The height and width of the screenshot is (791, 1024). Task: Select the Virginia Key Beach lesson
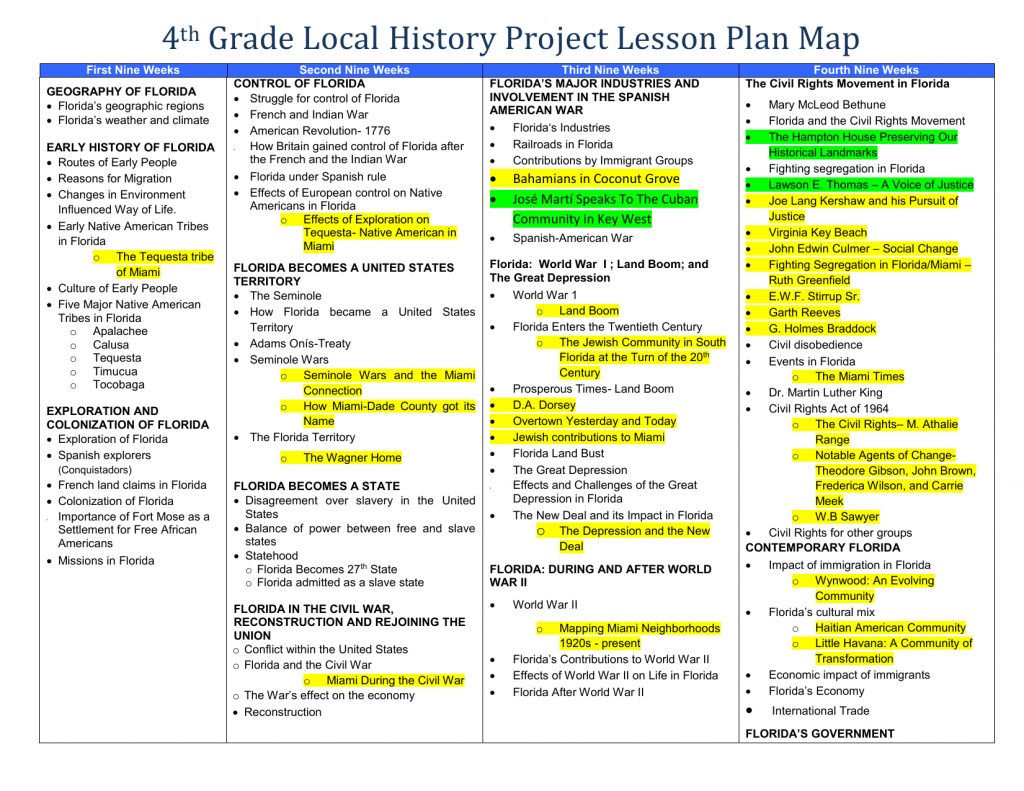(818, 233)
